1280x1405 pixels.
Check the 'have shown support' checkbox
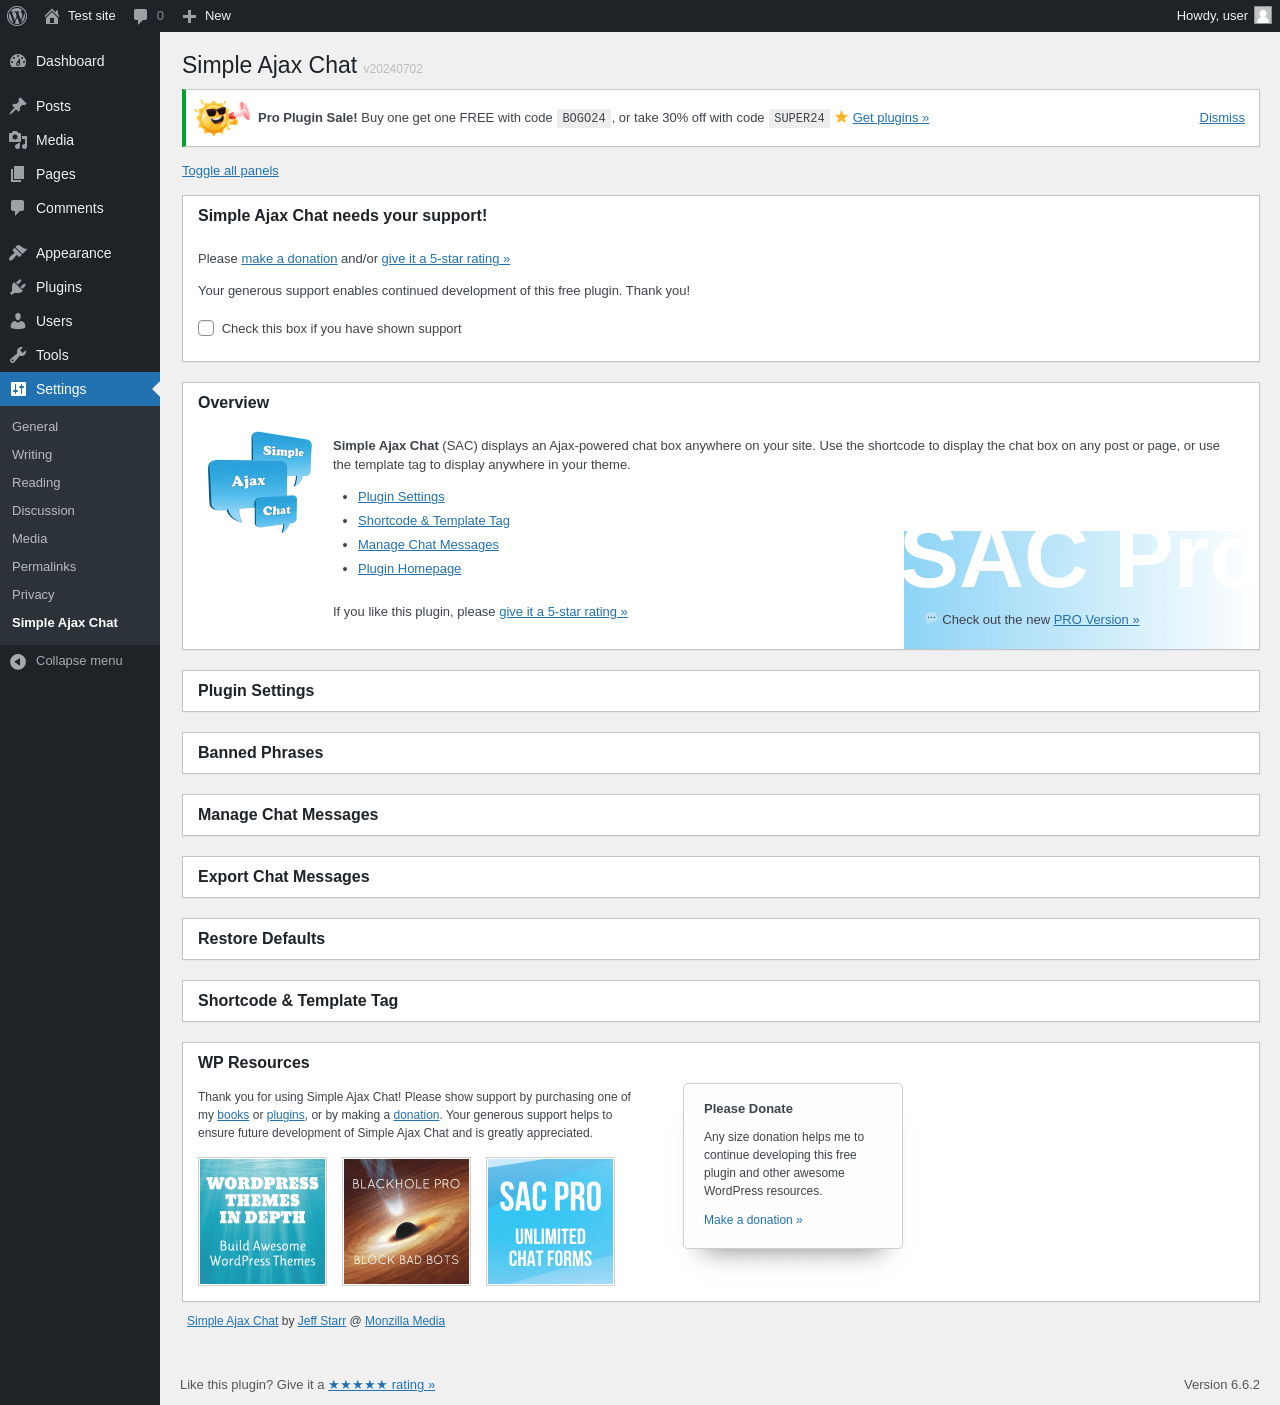click(206, 328)
